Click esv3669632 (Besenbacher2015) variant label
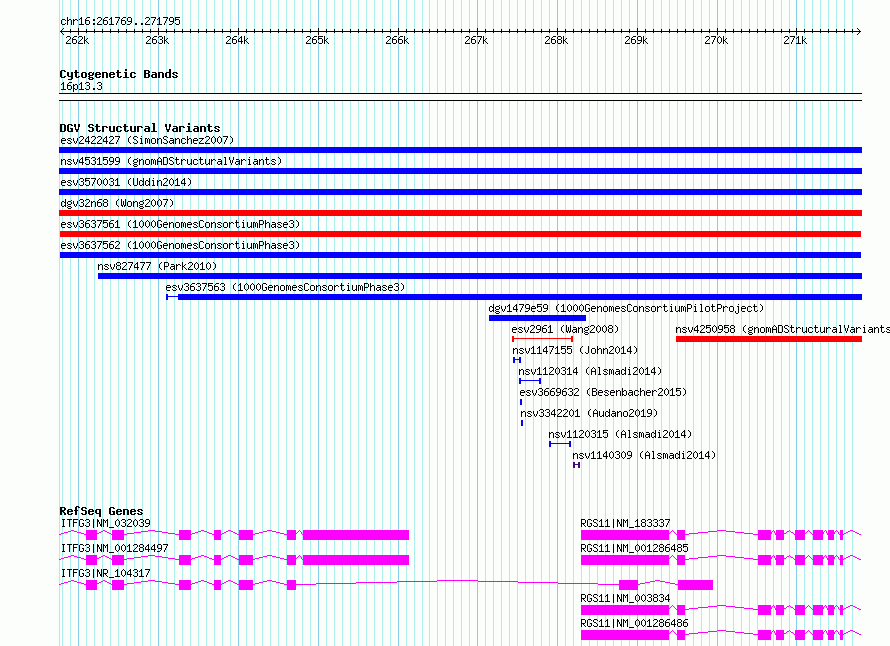This screenshot has width=890, height=646. [603, 392]
